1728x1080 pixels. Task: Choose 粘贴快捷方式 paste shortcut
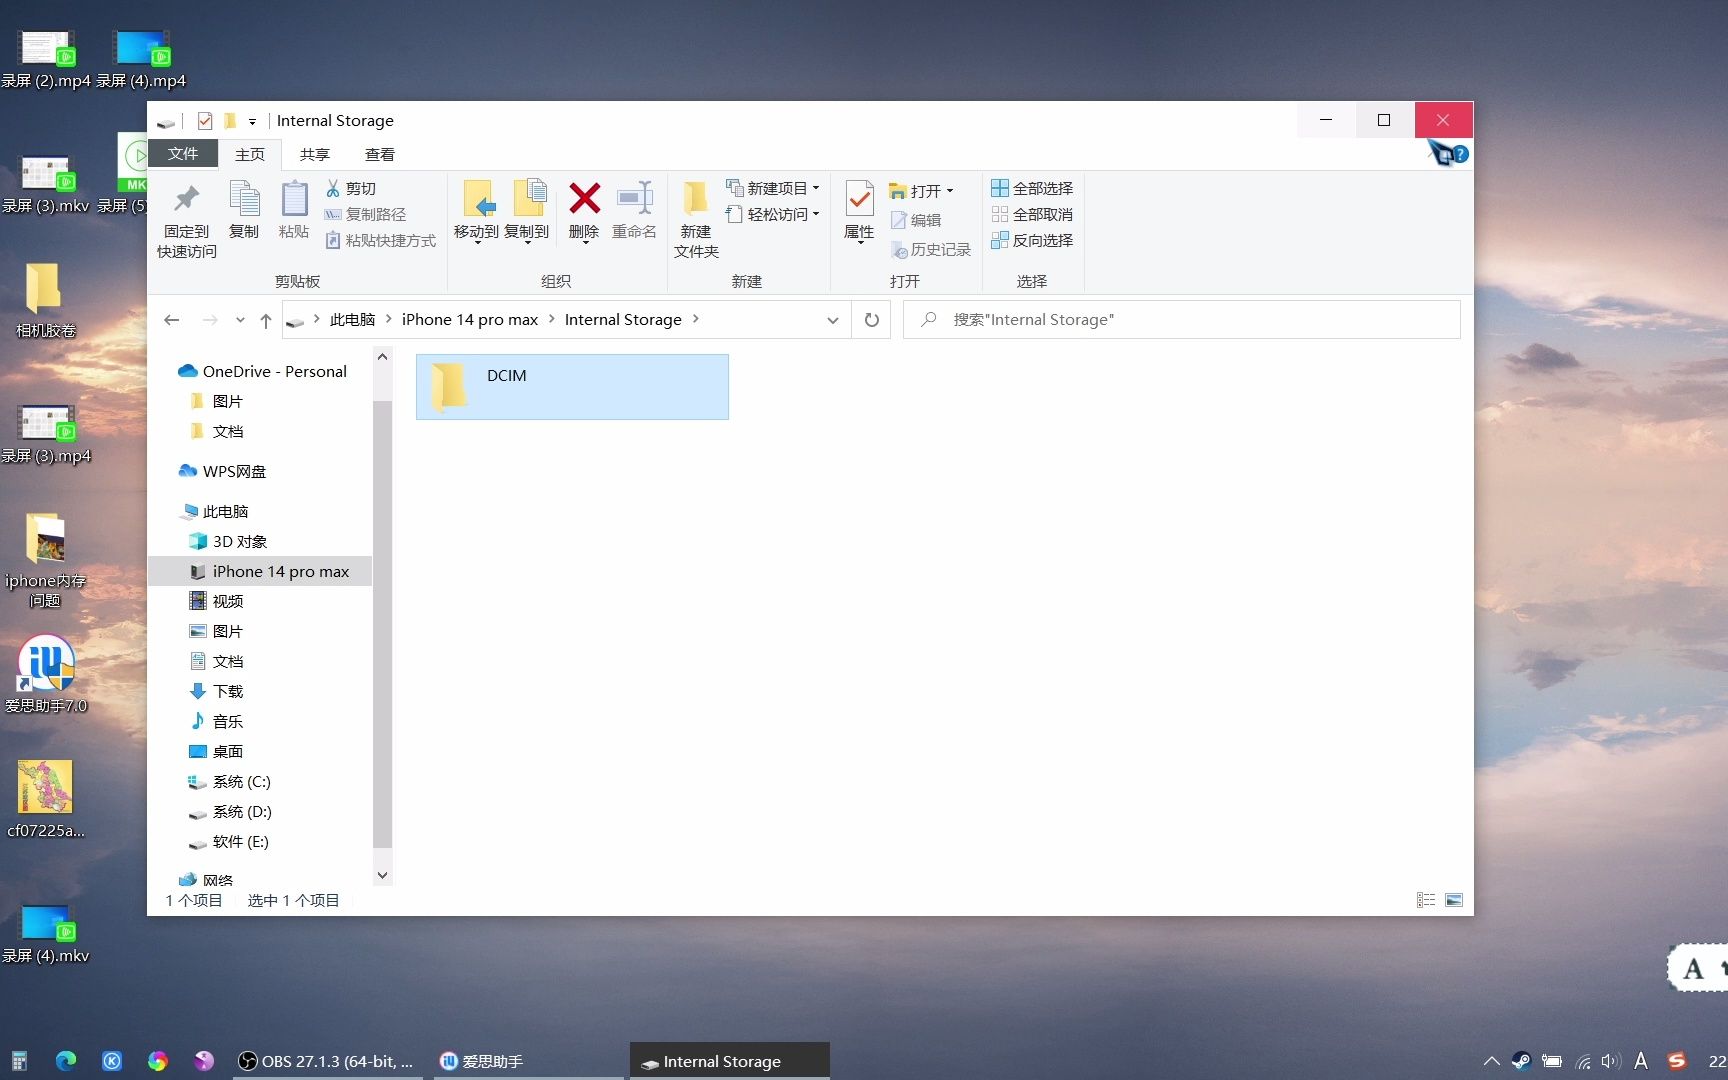tap(380, 240)
